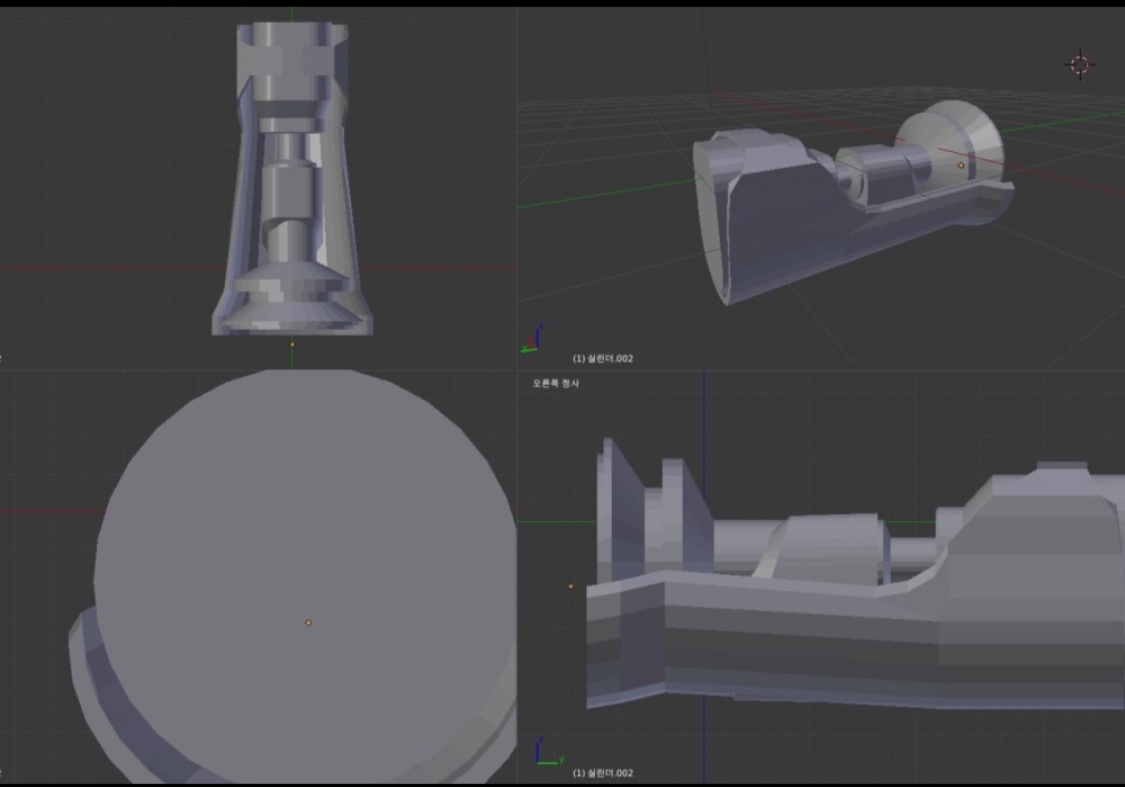Select the '오른쪽 정사' view label
Viewport: 1125px width, 787px height.
555,383
